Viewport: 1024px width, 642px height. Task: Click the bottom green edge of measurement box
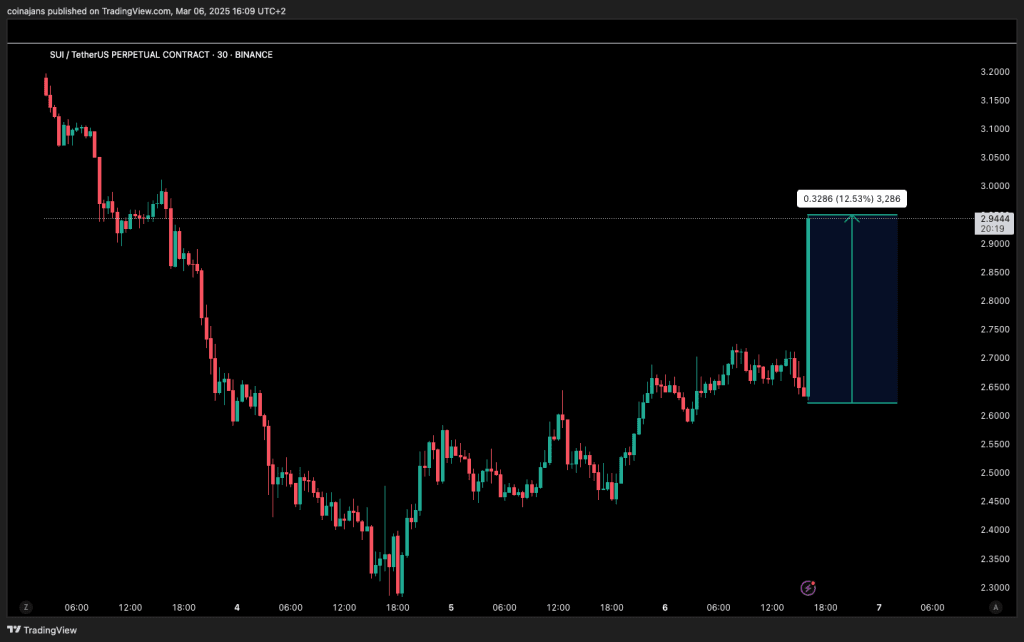(852, 403)
